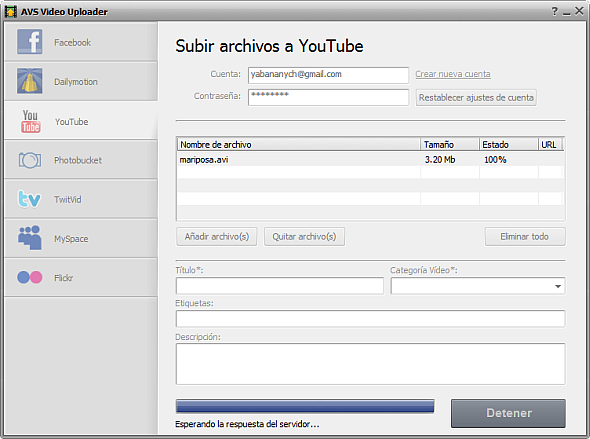The width and height of the screenshot is (590, 439).
Task: Switch to the MySpace tab label
Action: coord(71,239)
